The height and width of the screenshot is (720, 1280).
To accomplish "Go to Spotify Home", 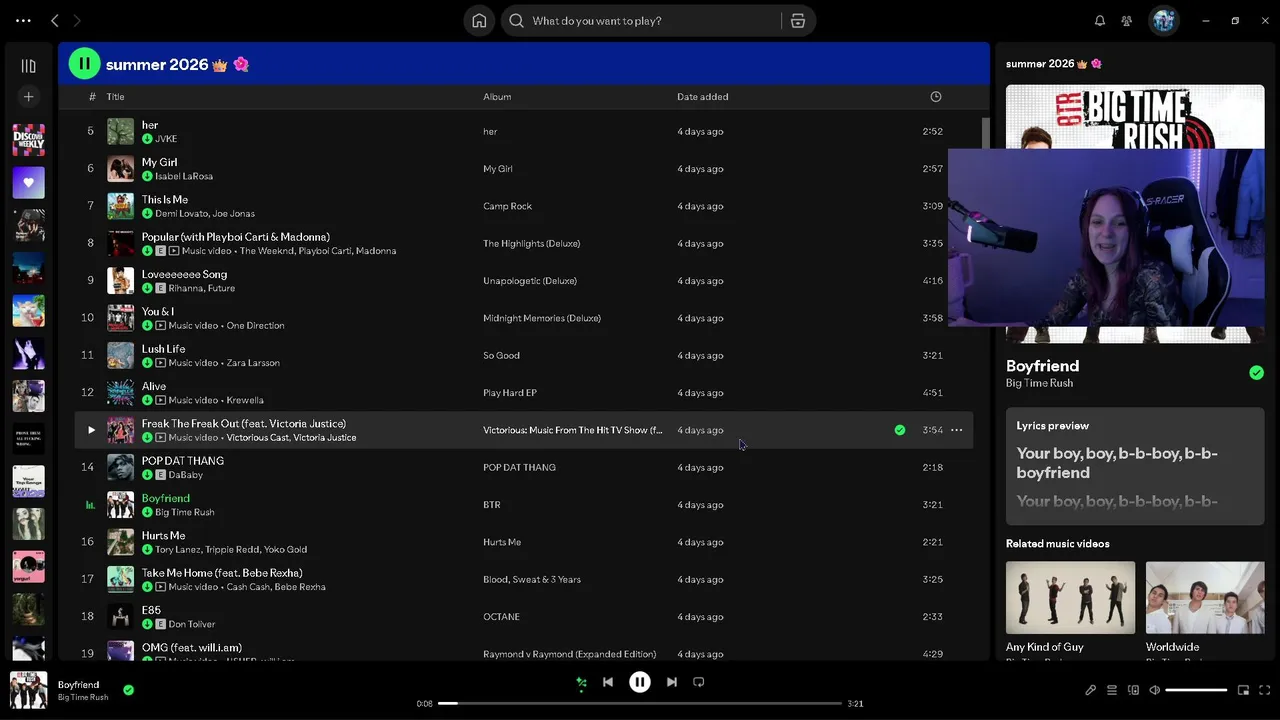I will point(479,21).
